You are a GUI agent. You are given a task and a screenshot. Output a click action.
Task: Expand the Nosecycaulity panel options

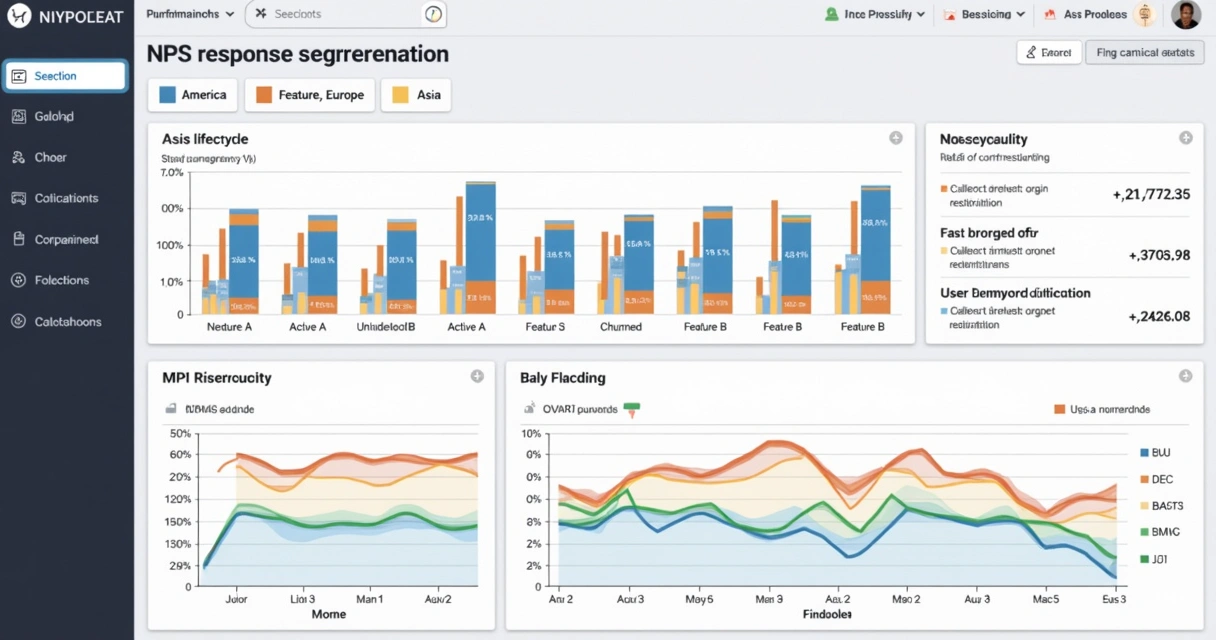point(1186,138)
